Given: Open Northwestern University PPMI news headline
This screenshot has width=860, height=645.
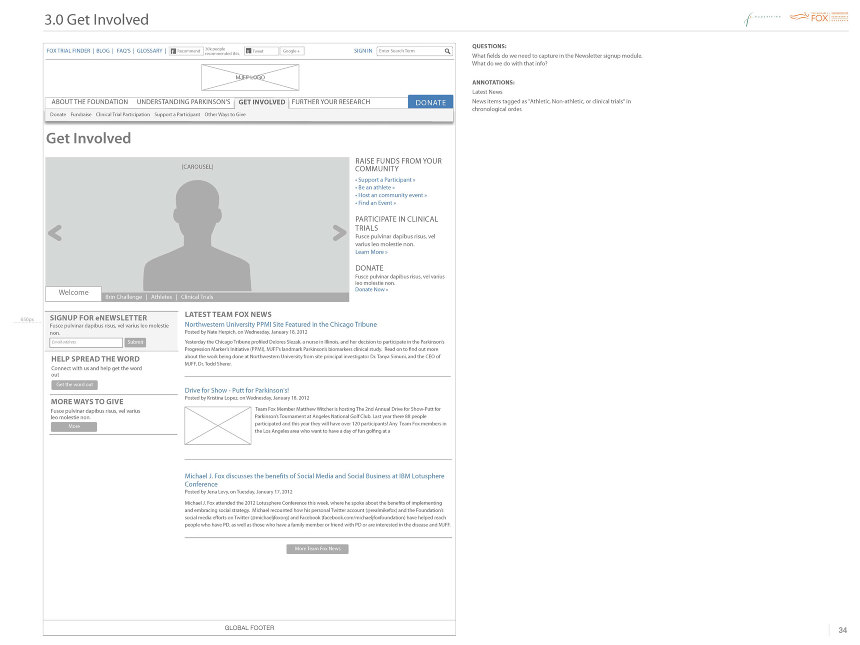Looking at the screenshot, I should pos(281,325).
